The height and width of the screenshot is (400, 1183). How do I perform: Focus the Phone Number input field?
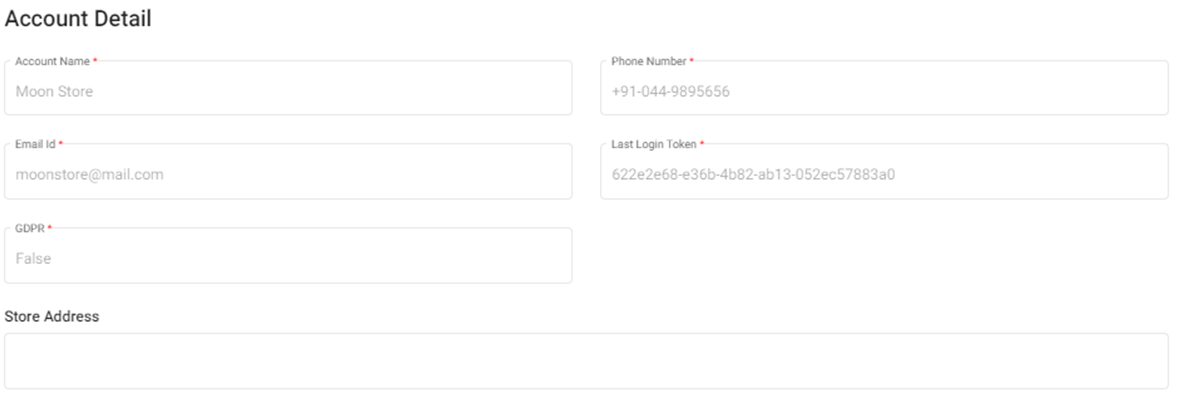(x=884, y=91)
